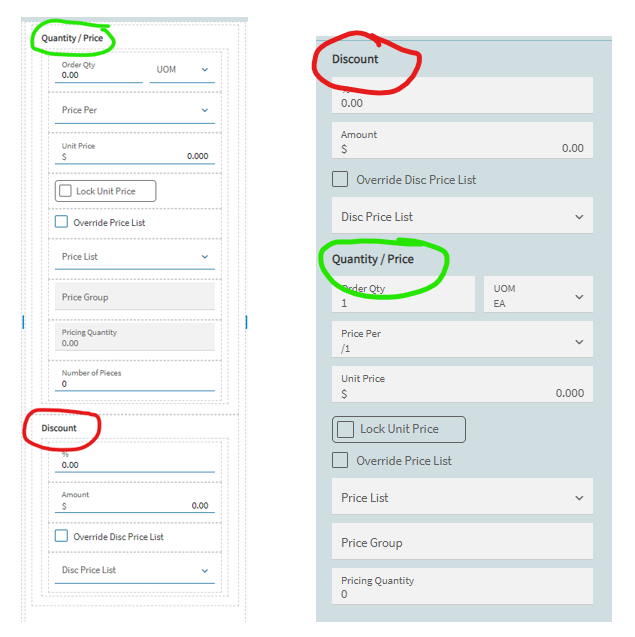635x637 pixels.
Task: Check Override Disc Price List in left form
Action: click(61, 536)
